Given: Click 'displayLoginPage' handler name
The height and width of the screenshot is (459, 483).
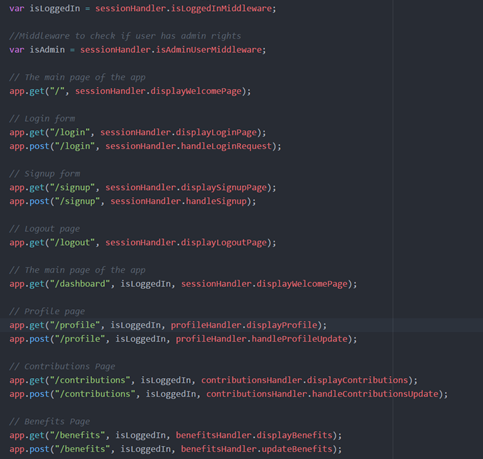Looking at the screenshot, I should pyautogui.click(x=216, y=133).
